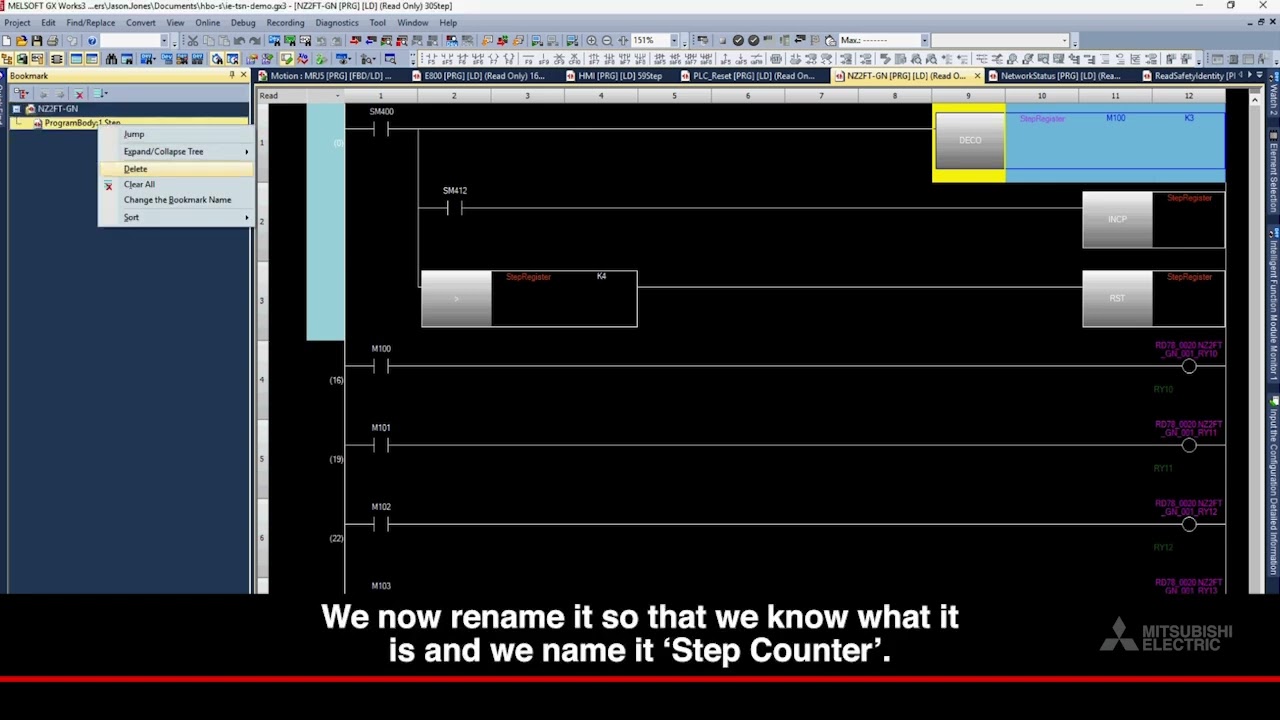Viewport: 1280px width, 720px height.
Task: Open the Convert menu
Action: pos(140,23)
